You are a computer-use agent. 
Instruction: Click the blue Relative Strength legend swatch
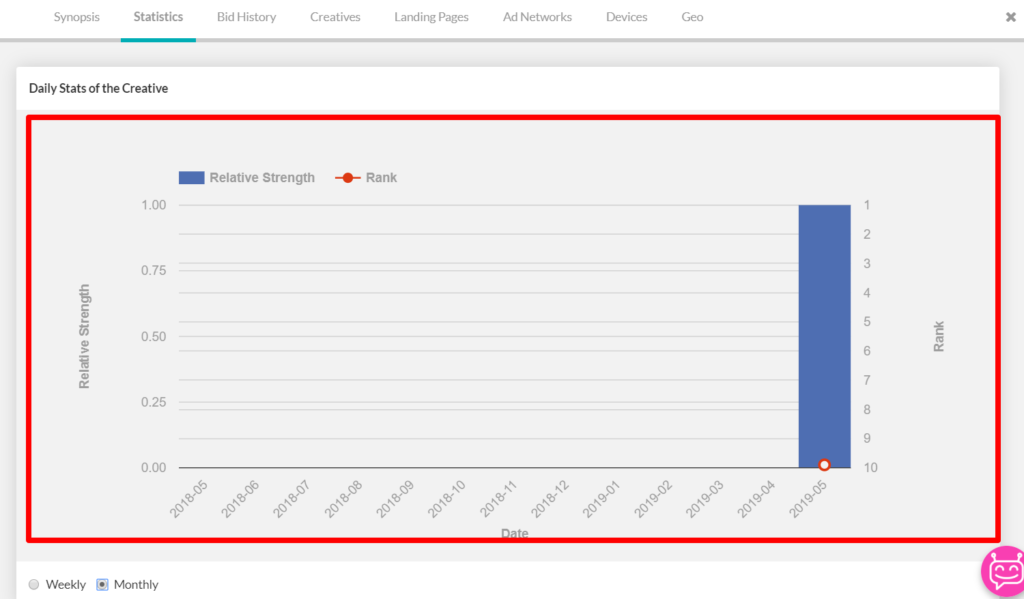[x=191, y=178]
